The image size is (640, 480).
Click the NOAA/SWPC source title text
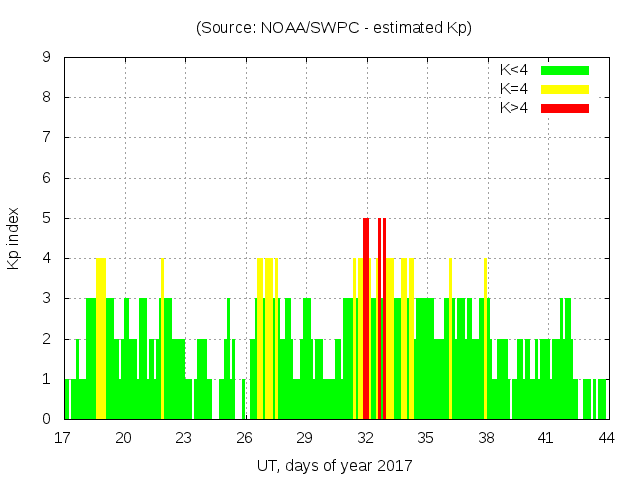pos(333,28)
